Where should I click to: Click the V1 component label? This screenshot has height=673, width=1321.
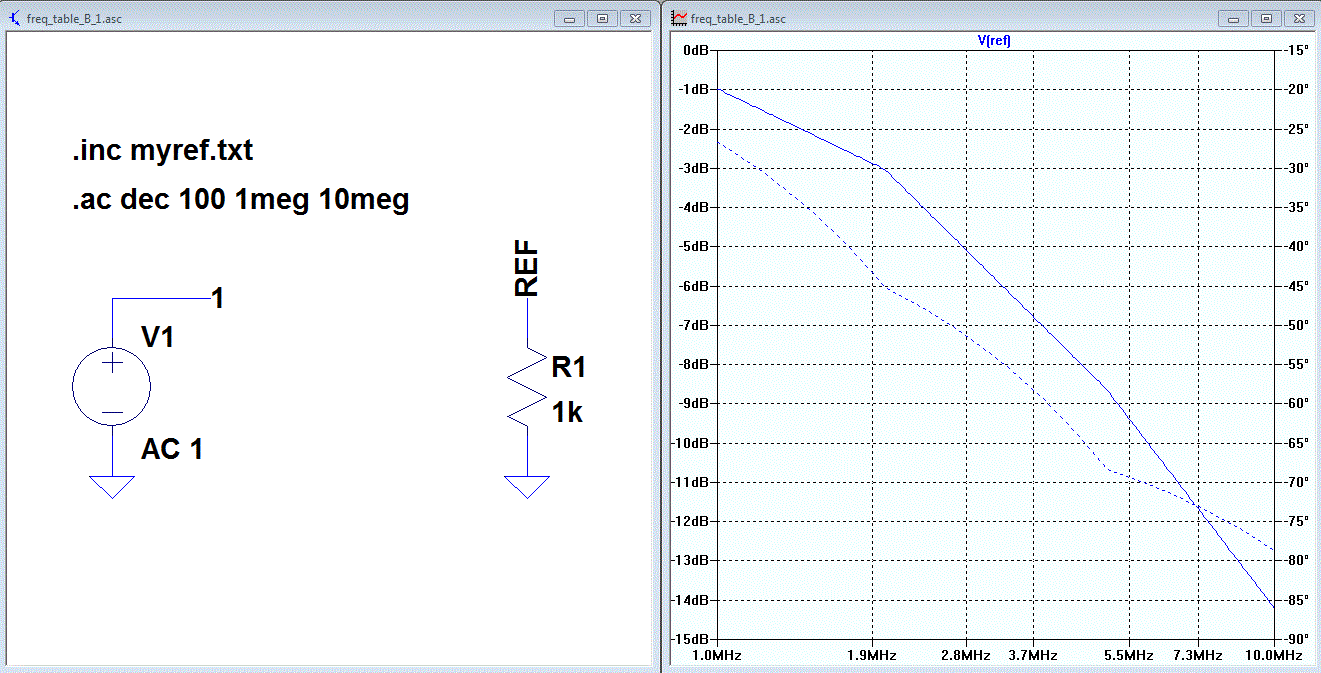(158, 337)
